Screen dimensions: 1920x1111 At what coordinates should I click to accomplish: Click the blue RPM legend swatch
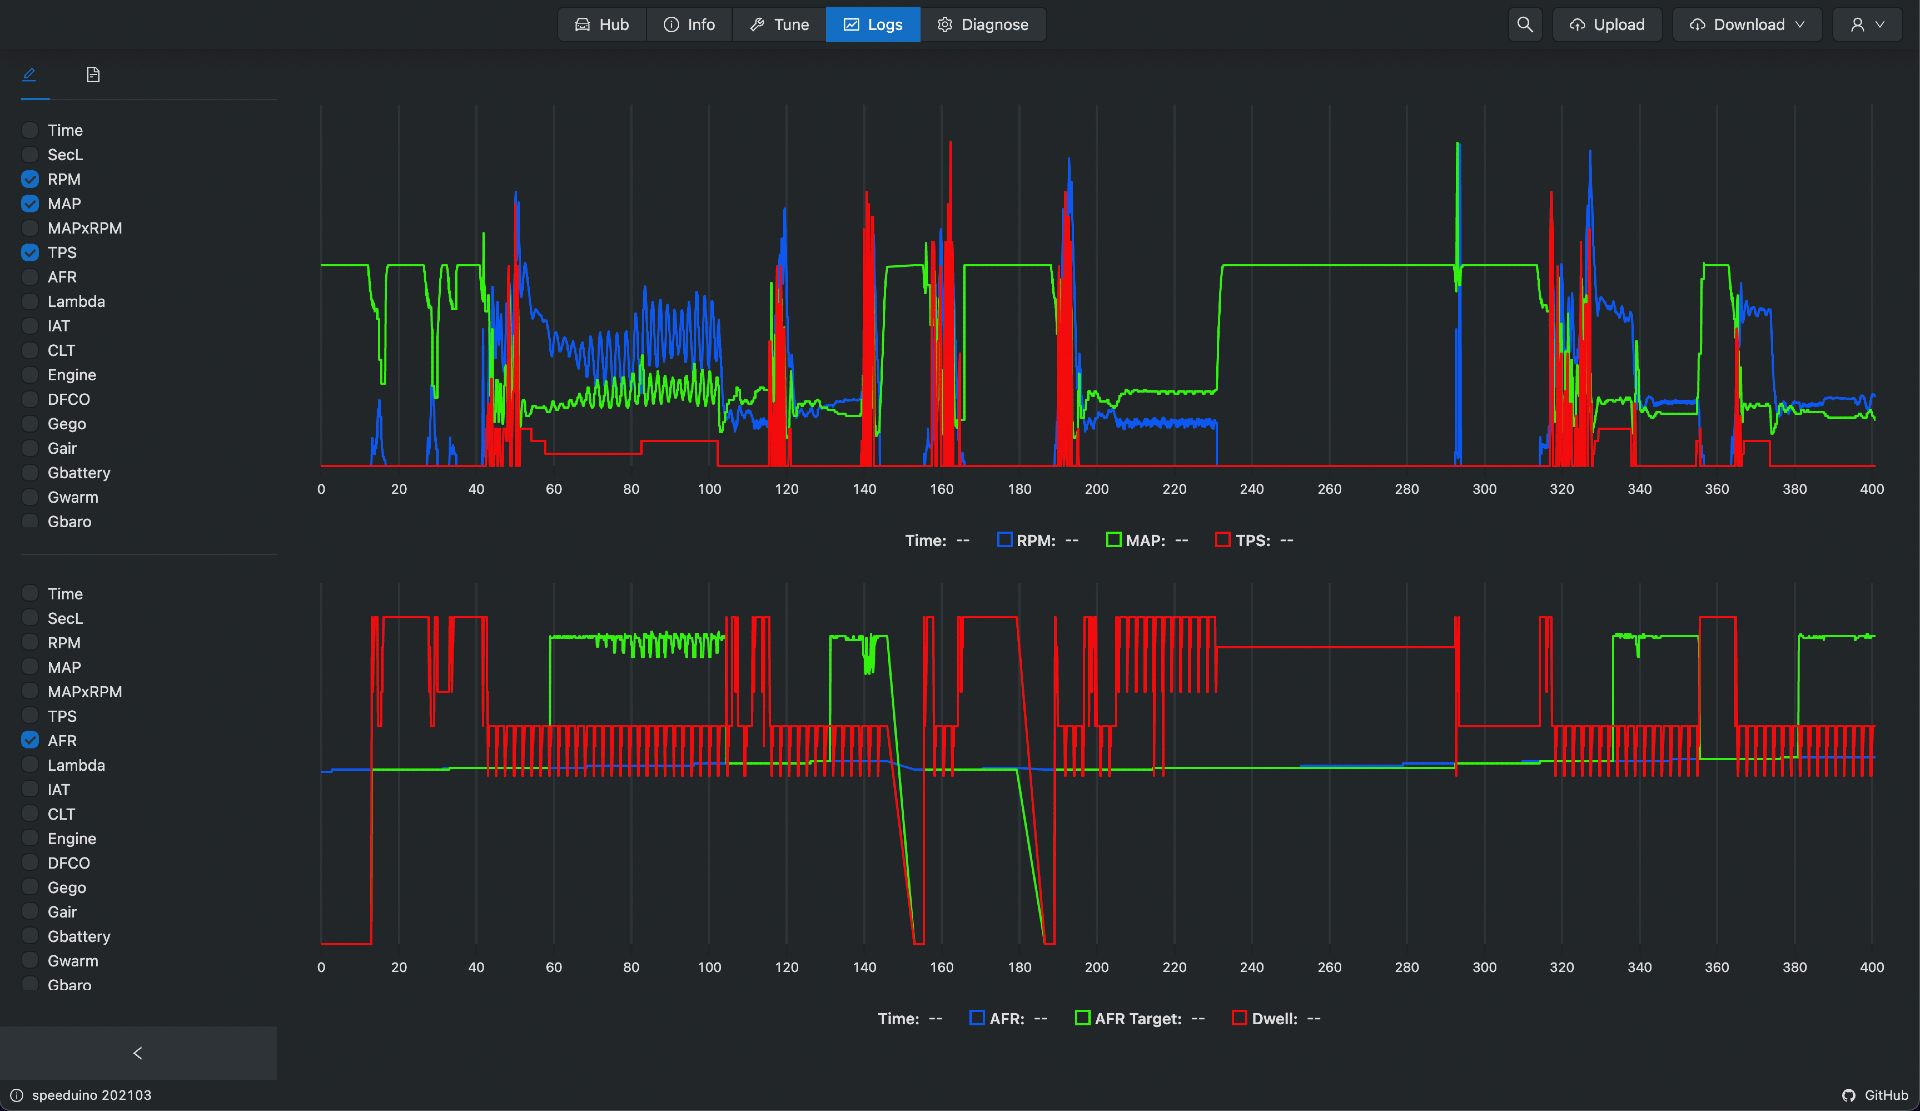pos(1005,540)
